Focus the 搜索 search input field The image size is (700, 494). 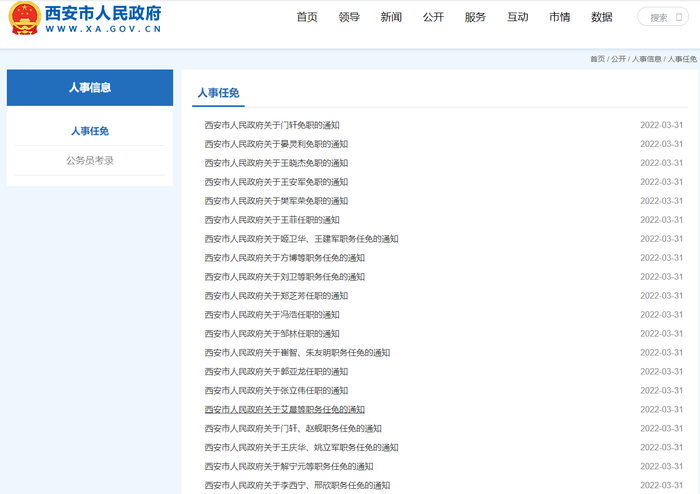(662, 17)
